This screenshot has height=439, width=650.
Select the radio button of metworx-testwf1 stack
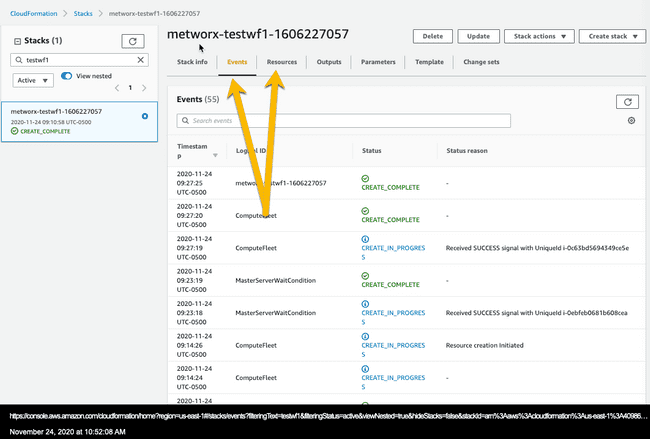pyautogui.click(x=145, y=116)
